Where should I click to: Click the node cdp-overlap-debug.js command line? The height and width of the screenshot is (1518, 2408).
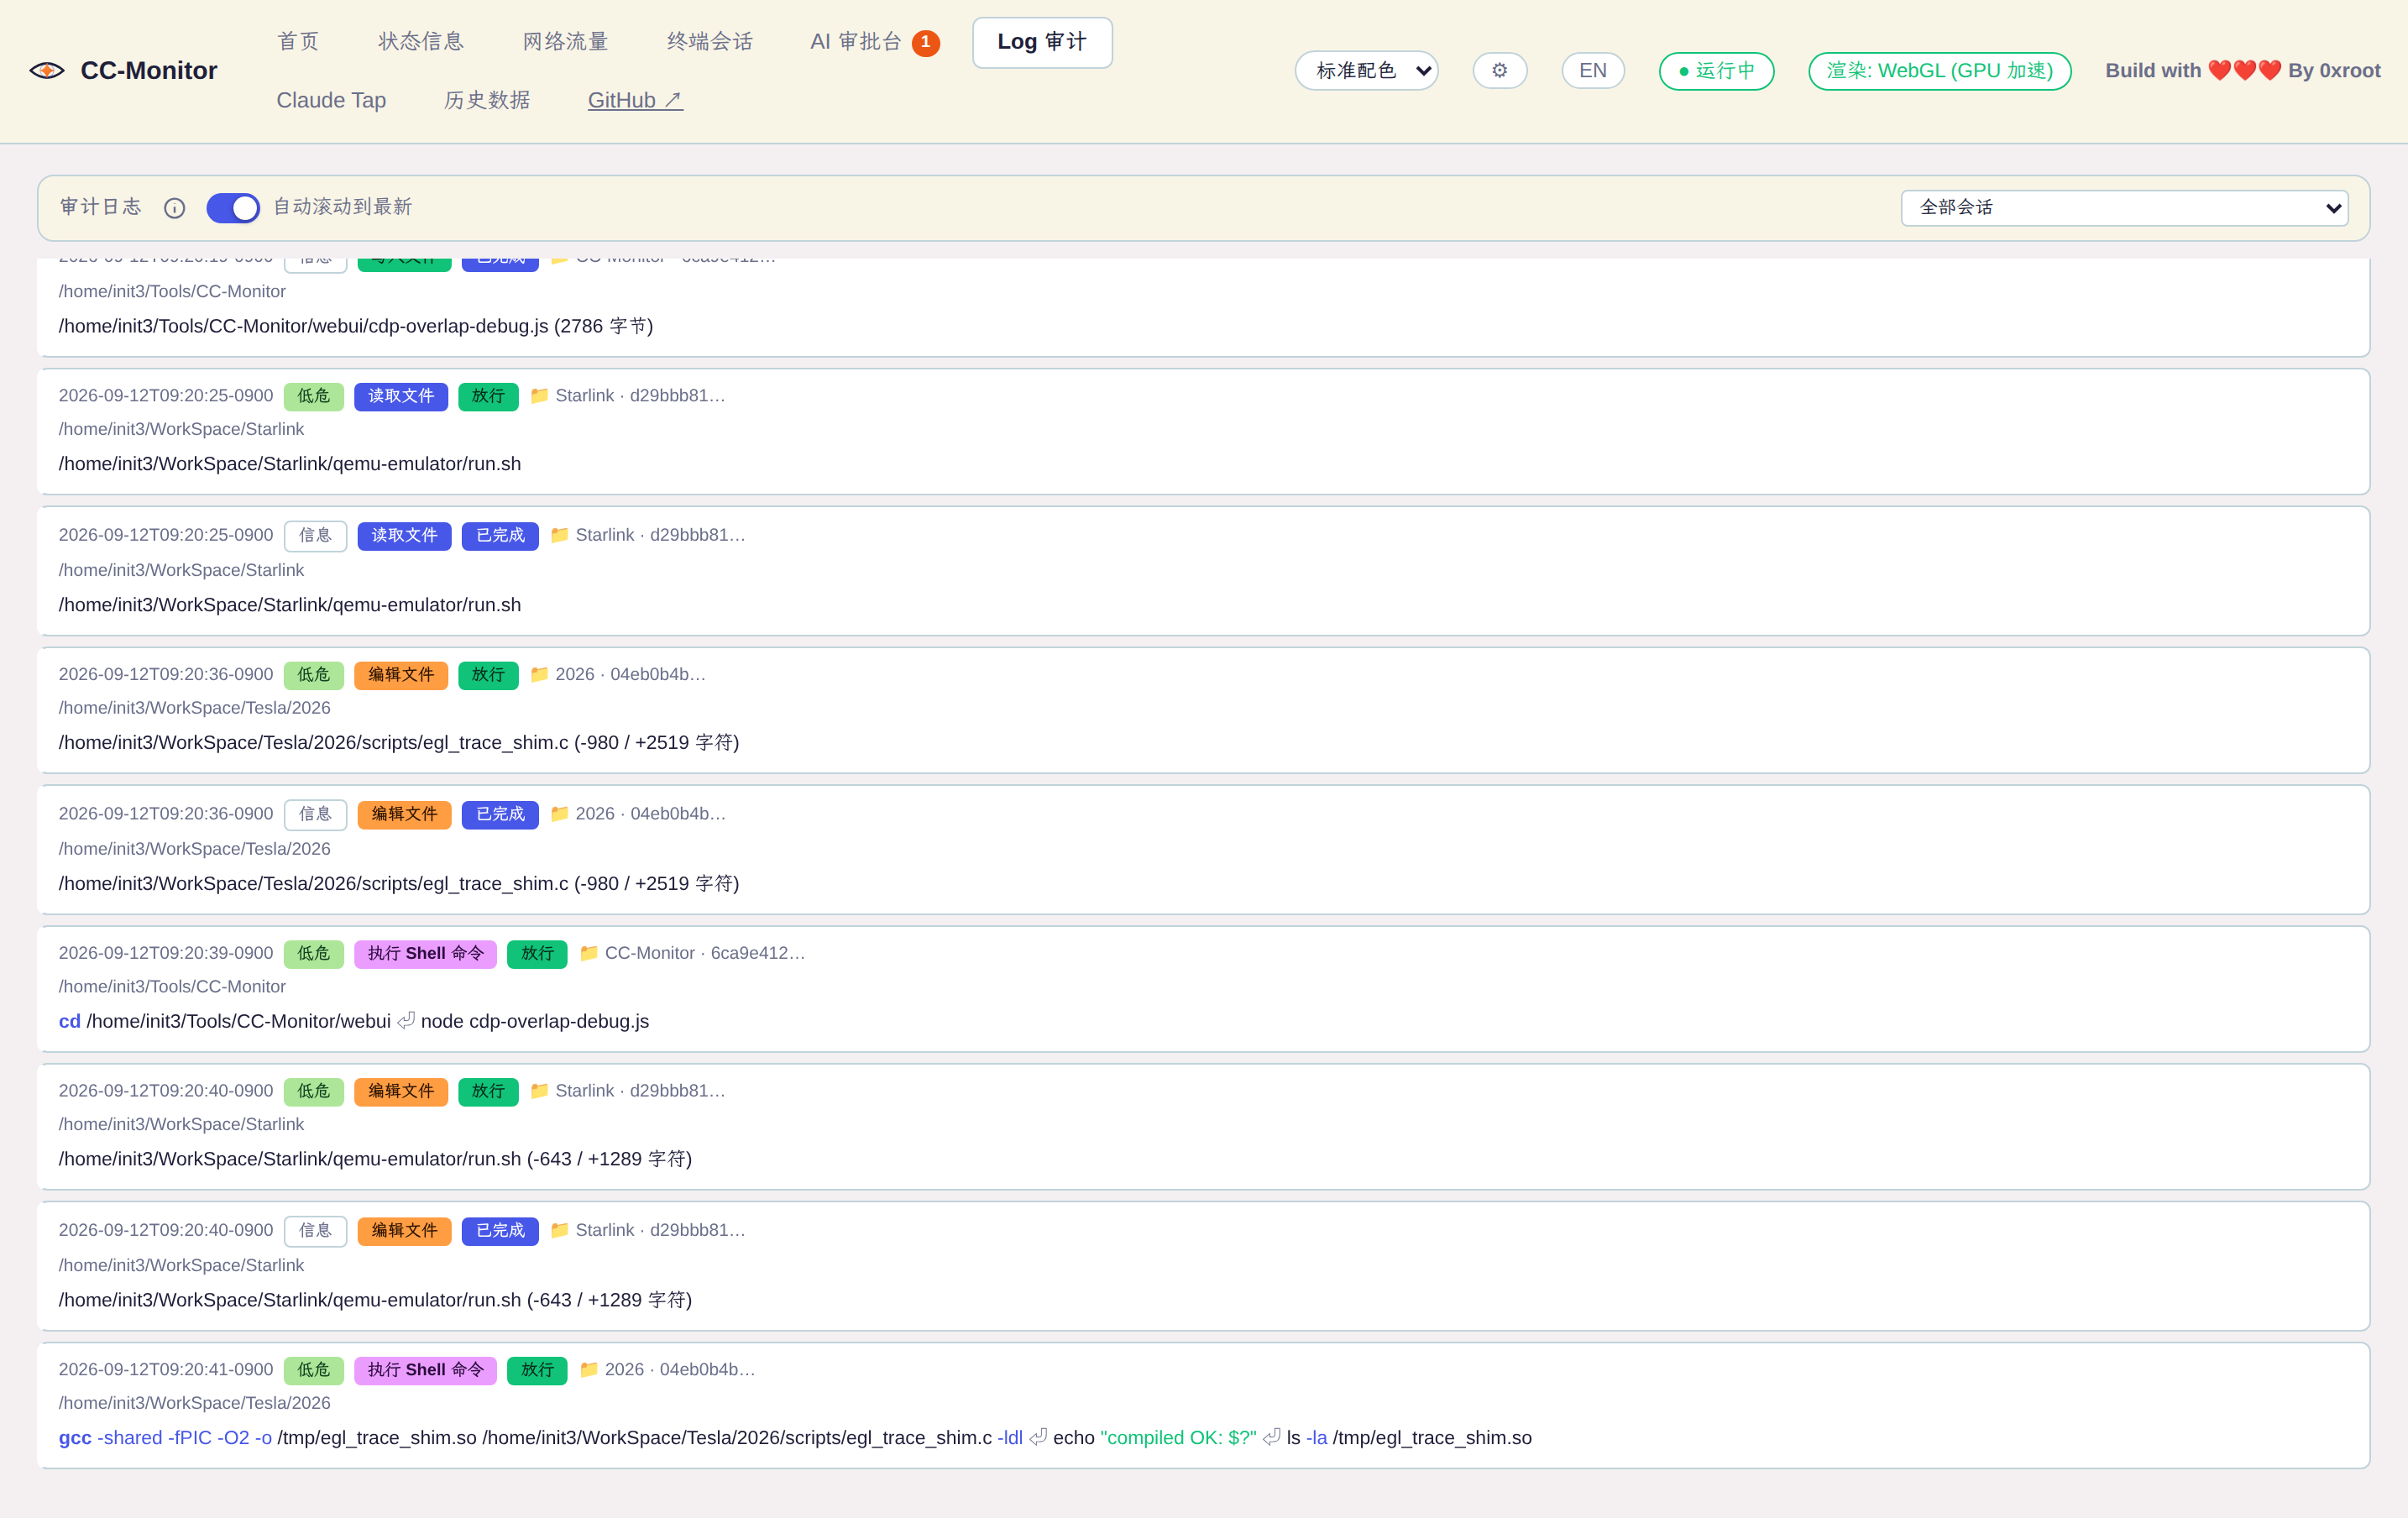point(354,1021)
